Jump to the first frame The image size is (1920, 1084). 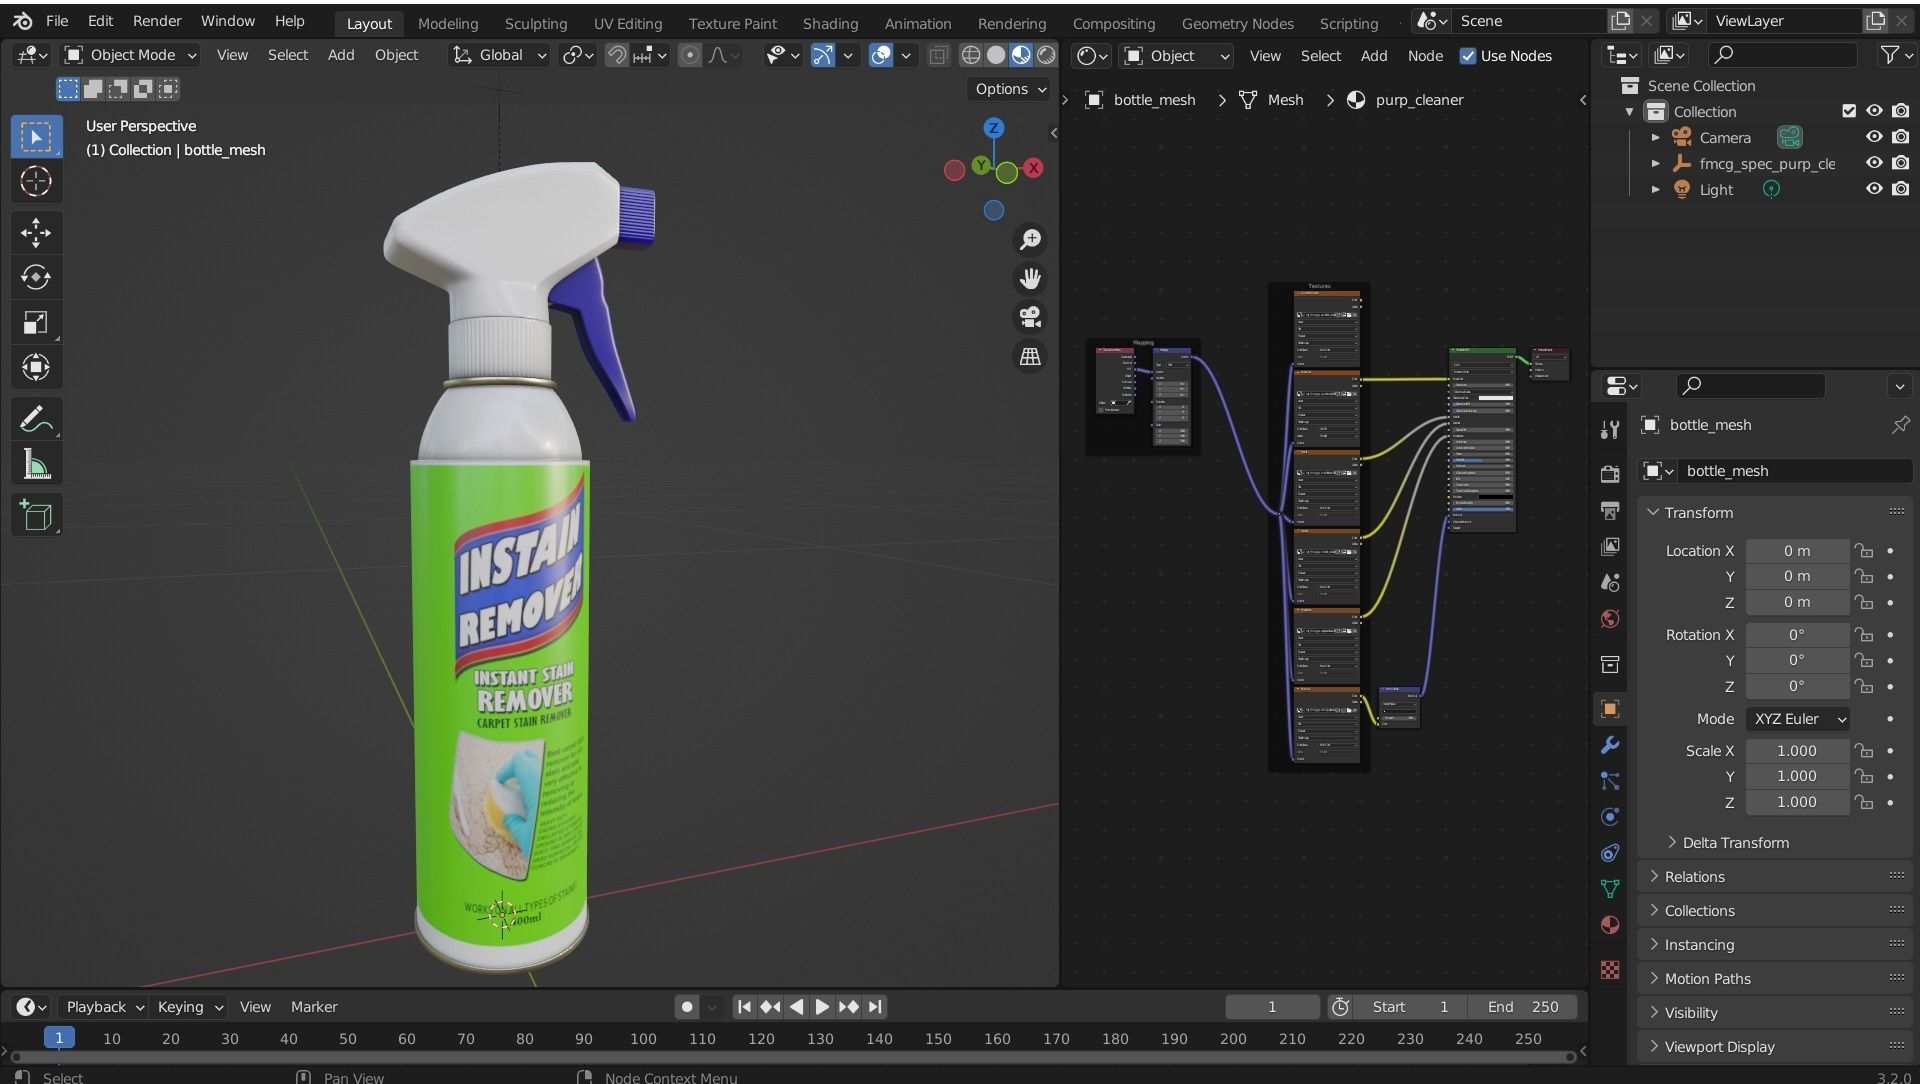(744, 1007)
